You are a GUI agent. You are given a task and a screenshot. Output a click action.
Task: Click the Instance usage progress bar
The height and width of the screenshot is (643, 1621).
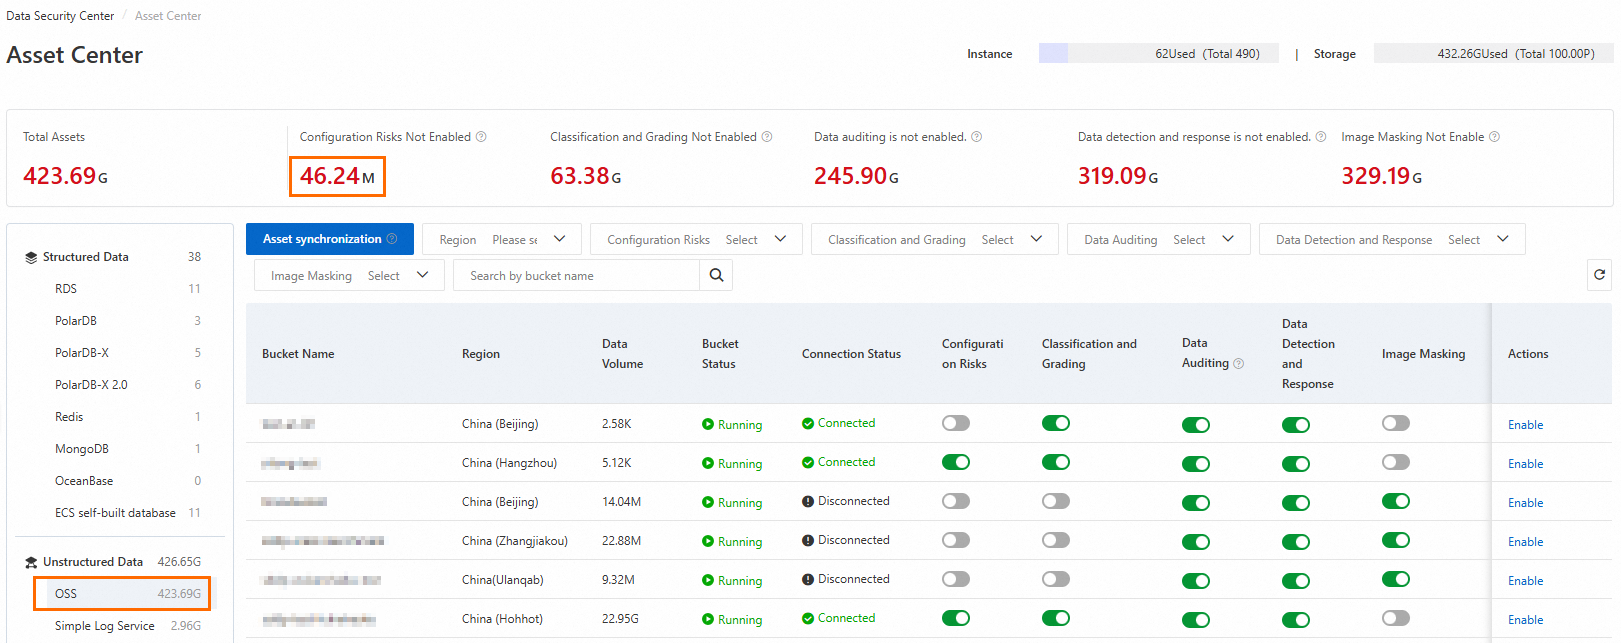1158,54
